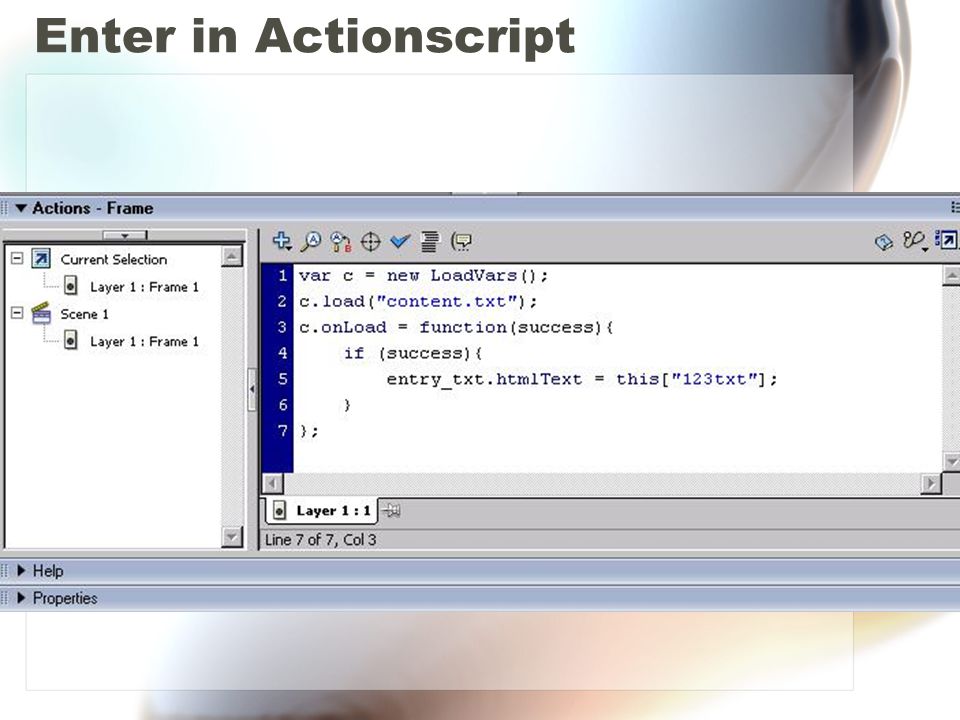Click 'entry_txt.htmlText' in line 5
Viewport: 960px width, 720px height.
coord(484,380)
